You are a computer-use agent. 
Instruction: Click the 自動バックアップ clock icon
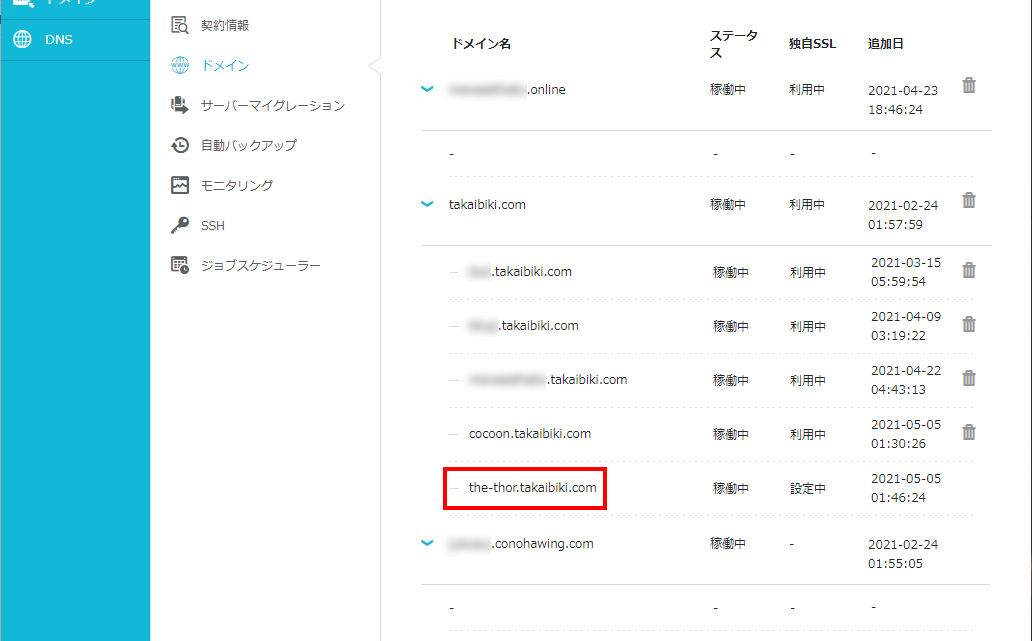pos(180,145)
